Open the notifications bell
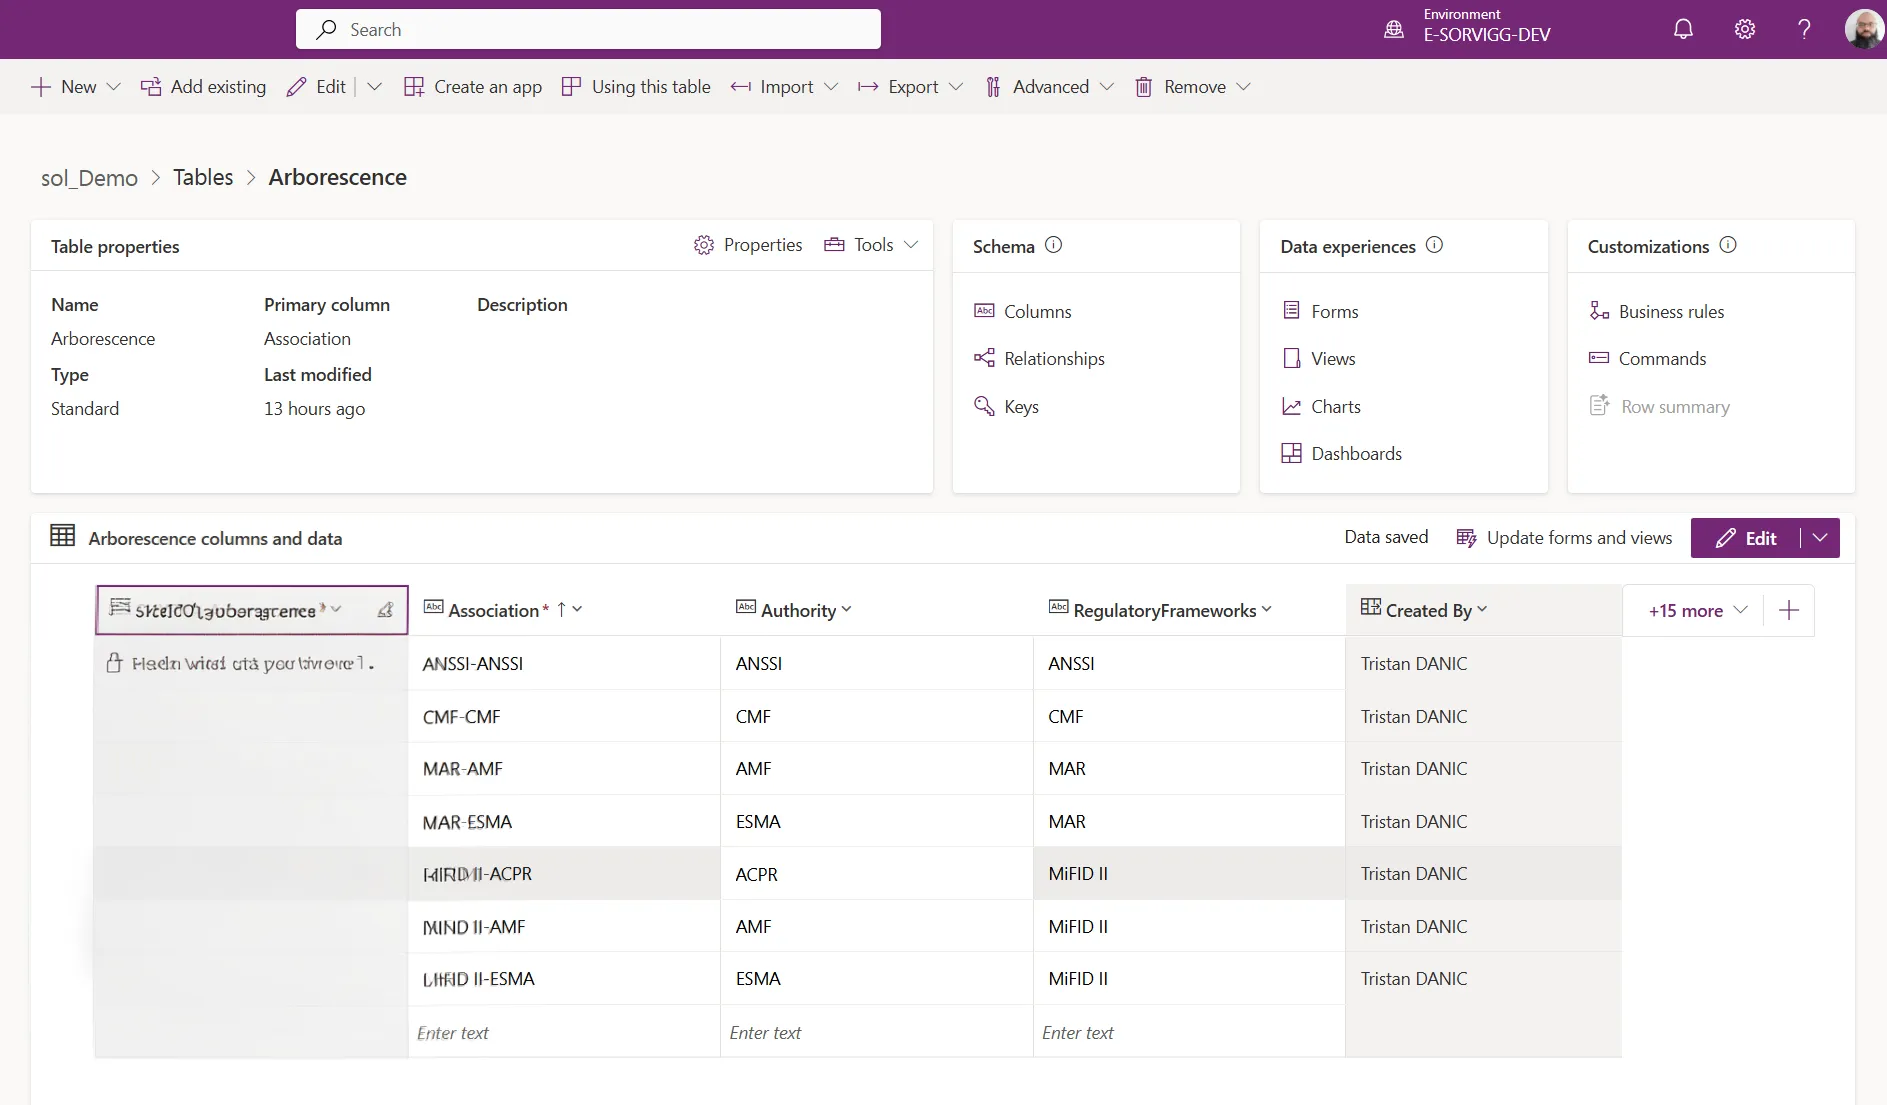 point(1684,29)
